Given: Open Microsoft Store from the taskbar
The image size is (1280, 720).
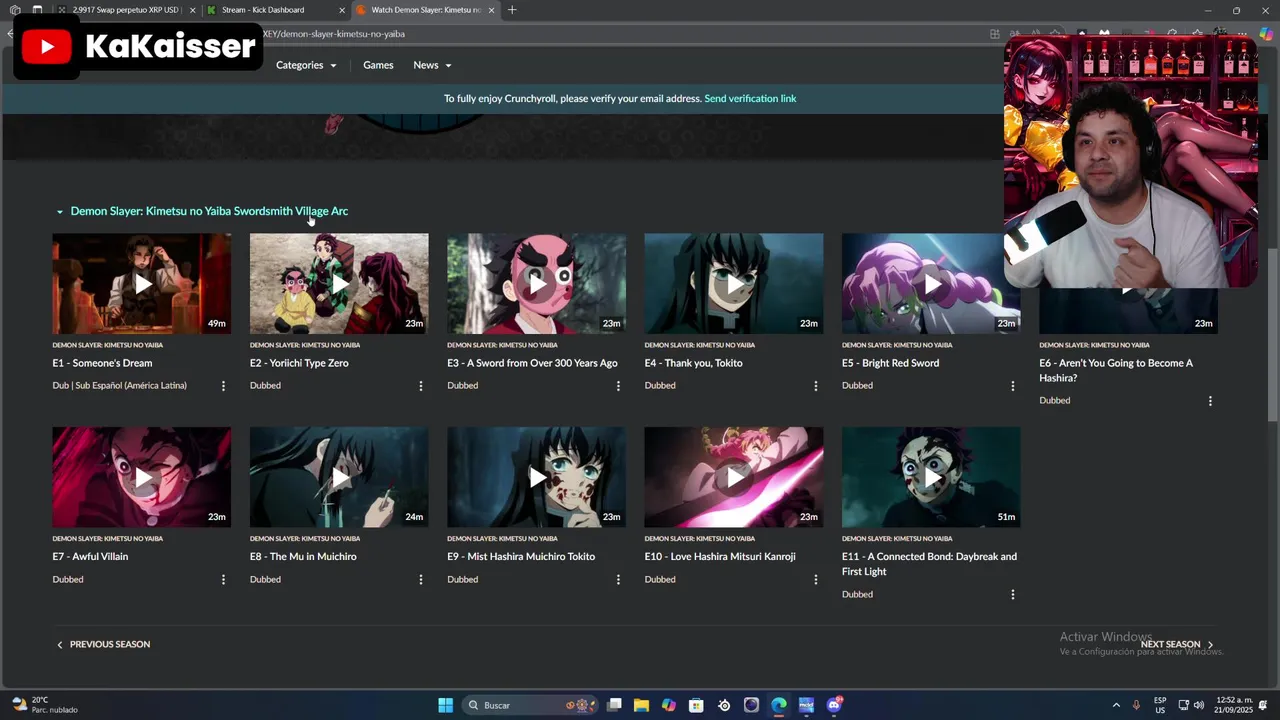Looking at the screenshot, I should [x=696, y=705].
